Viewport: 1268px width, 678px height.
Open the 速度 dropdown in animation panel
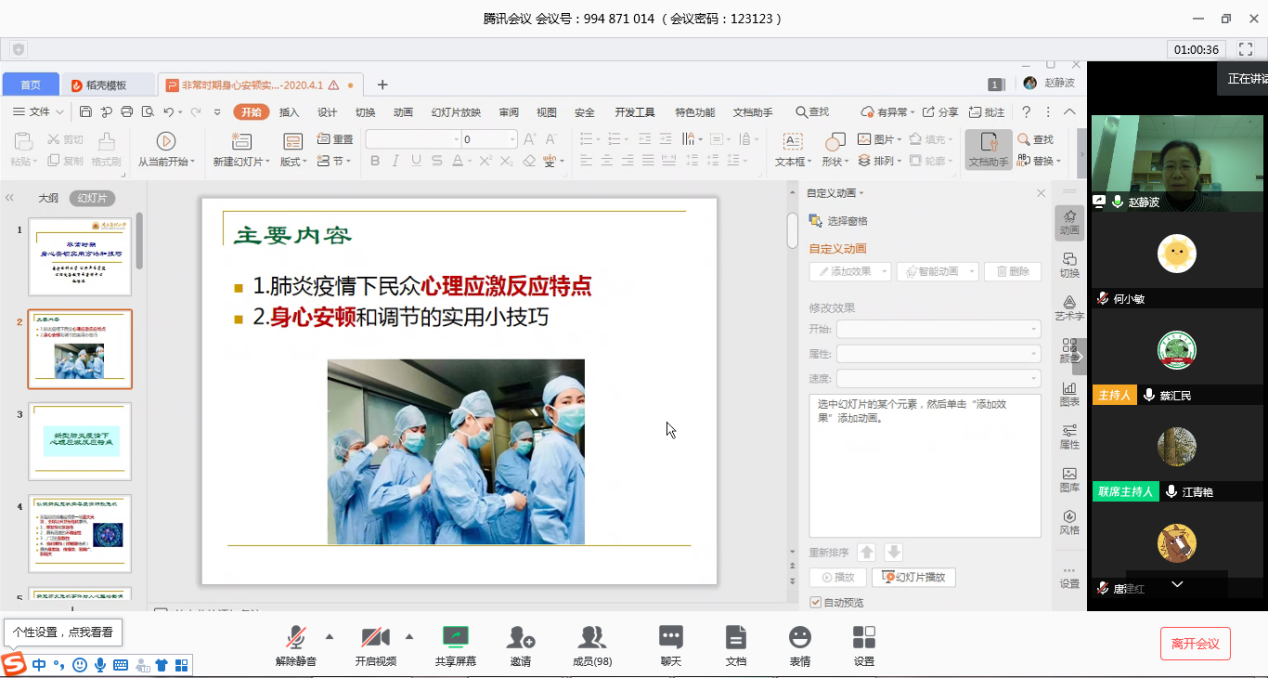pyautogui.click(x=939, y=379)
